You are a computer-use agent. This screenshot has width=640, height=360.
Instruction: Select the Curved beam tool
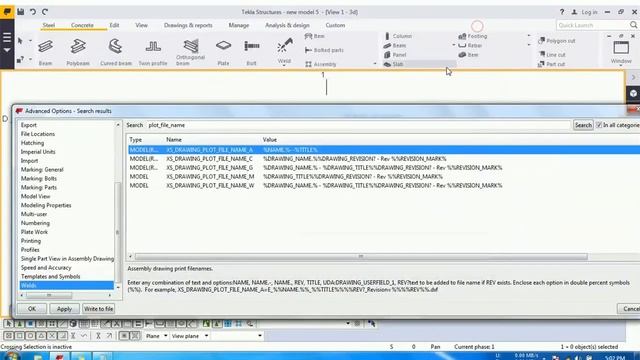(x=116, y=52)
